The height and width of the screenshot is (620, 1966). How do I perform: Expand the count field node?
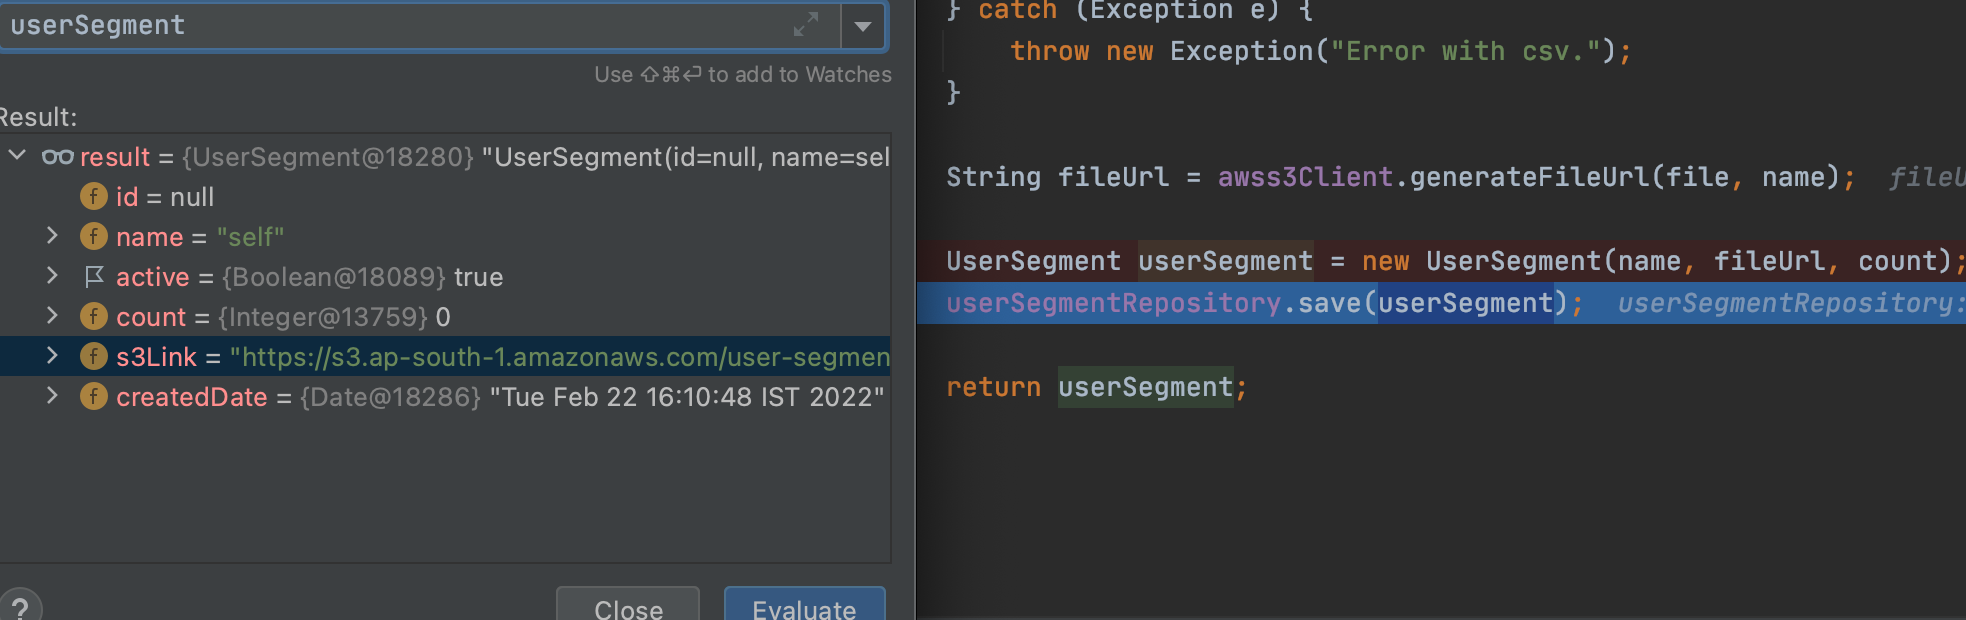52,315
